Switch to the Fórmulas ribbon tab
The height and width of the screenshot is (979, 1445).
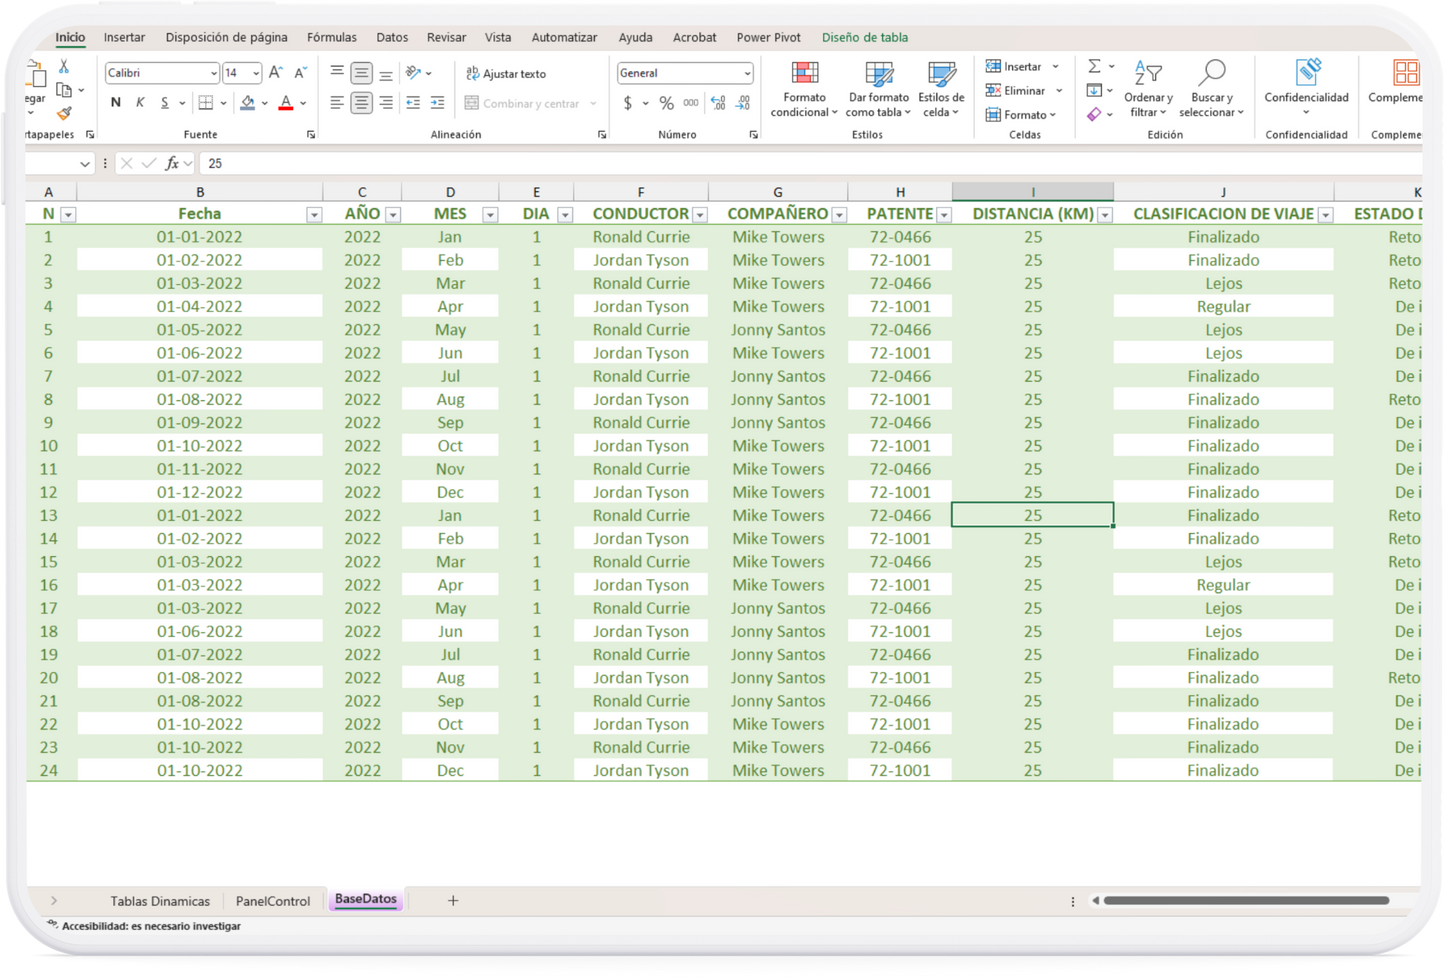(x=331, y=37)
